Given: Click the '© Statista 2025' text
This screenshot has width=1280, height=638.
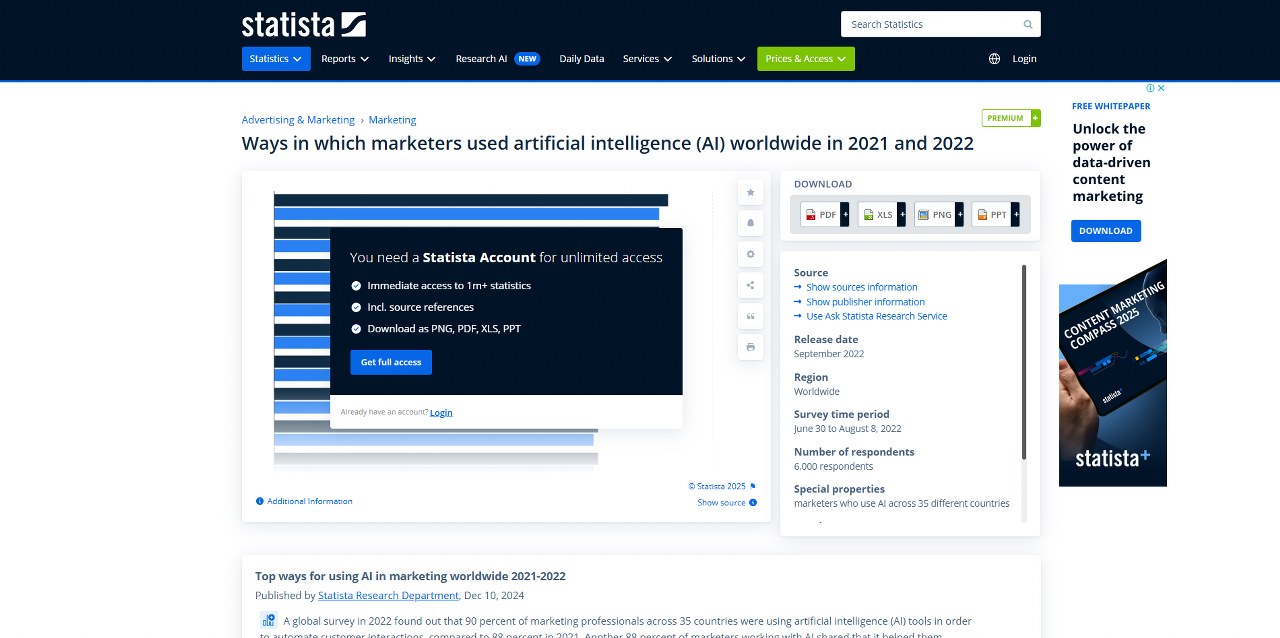Looking at the screenshot, I should pyautogui.click(x=717, y=486).
